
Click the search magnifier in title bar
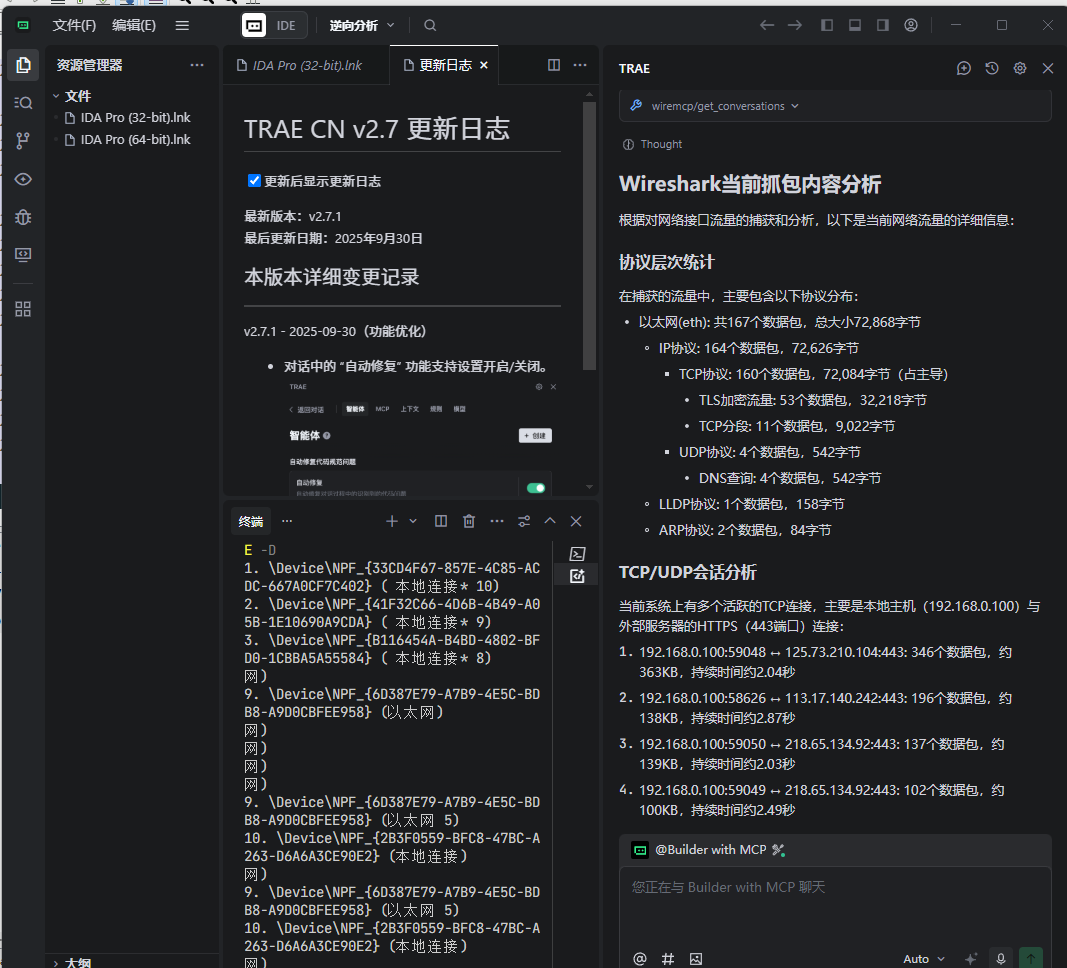[x=430, y=25]
